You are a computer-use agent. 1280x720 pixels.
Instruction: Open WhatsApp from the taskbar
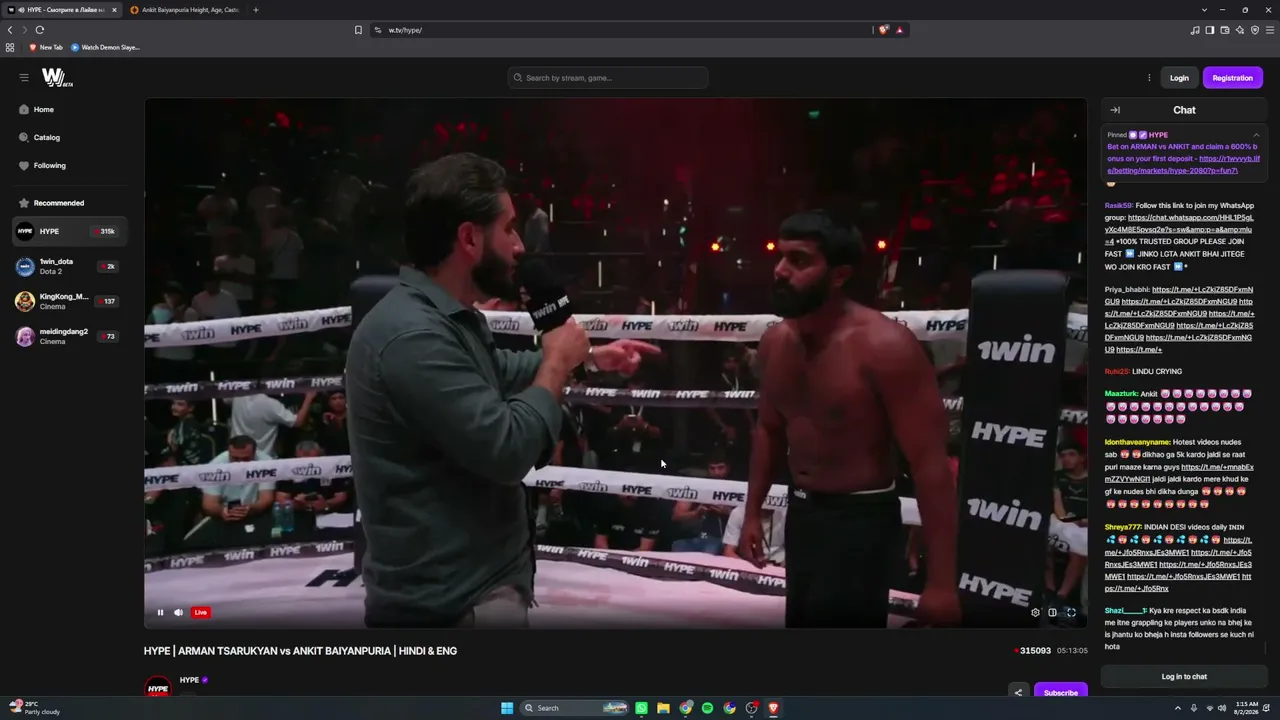tap(641, 708)
